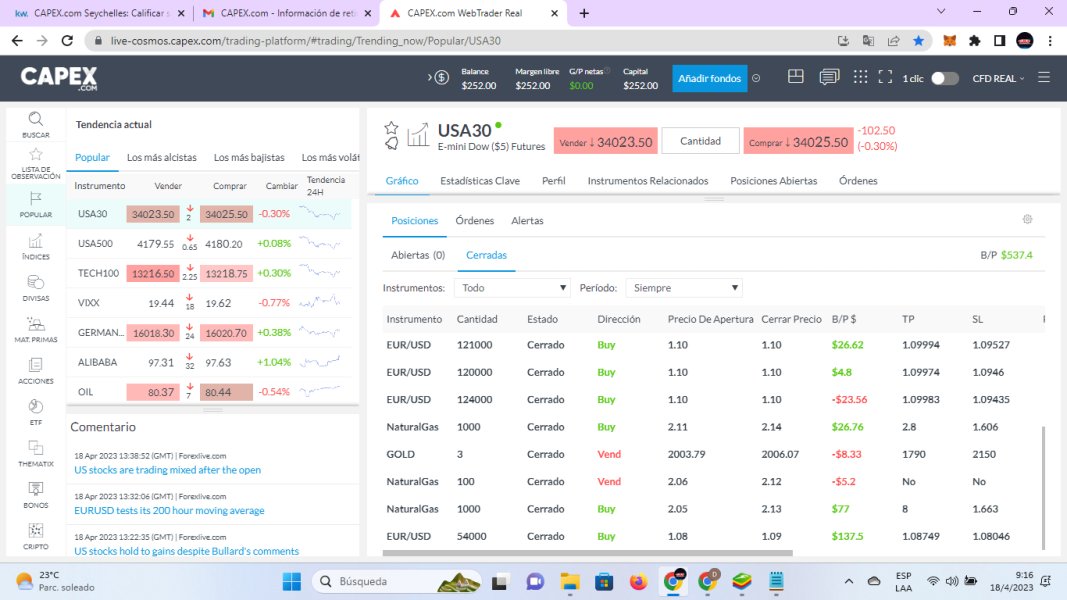The image size is (1067, 600).
Task: Open the Perfil tab
Action: tap(553, 181)
